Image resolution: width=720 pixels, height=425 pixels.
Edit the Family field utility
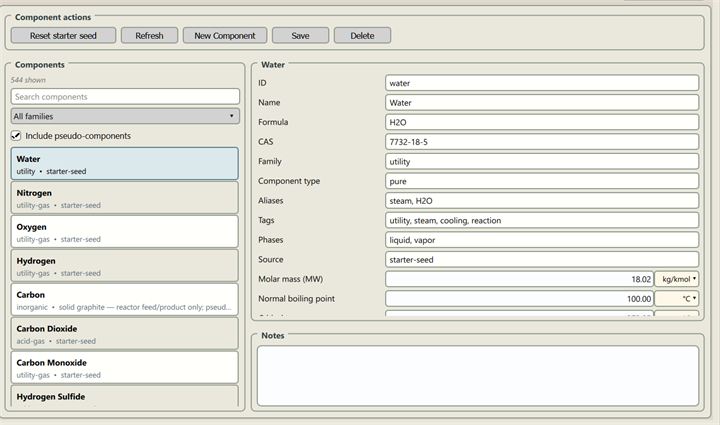[x=542, y=162]
